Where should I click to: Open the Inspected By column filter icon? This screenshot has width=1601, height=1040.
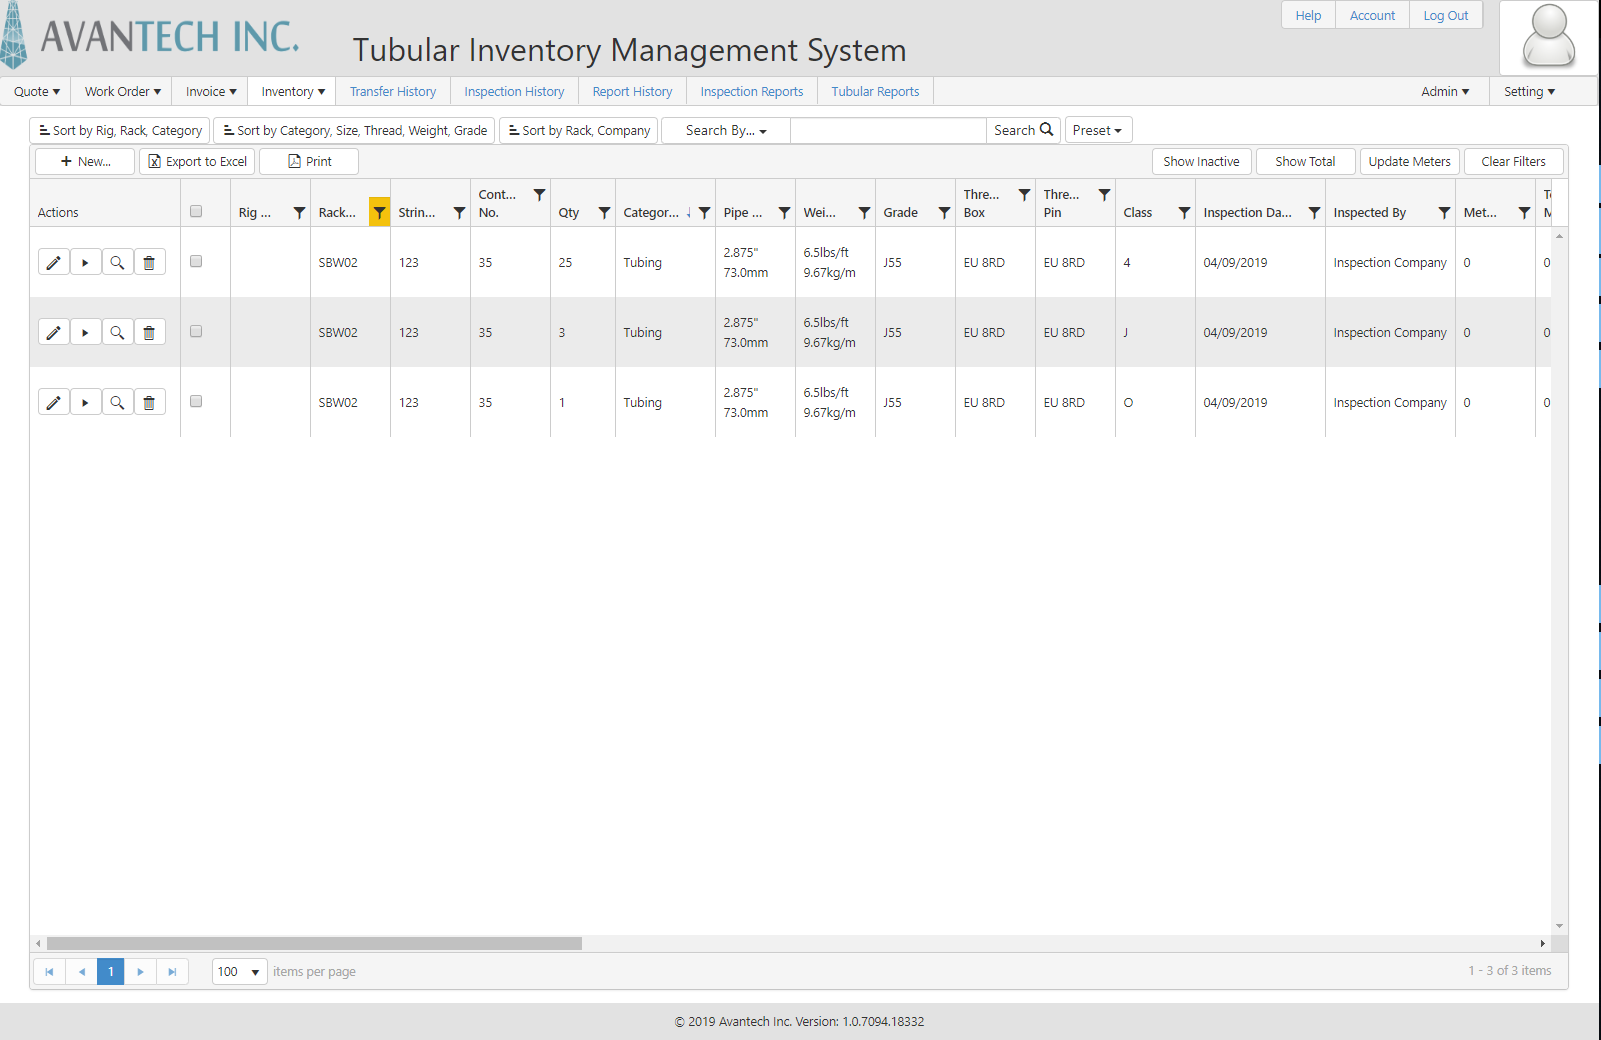(1444, 212)
